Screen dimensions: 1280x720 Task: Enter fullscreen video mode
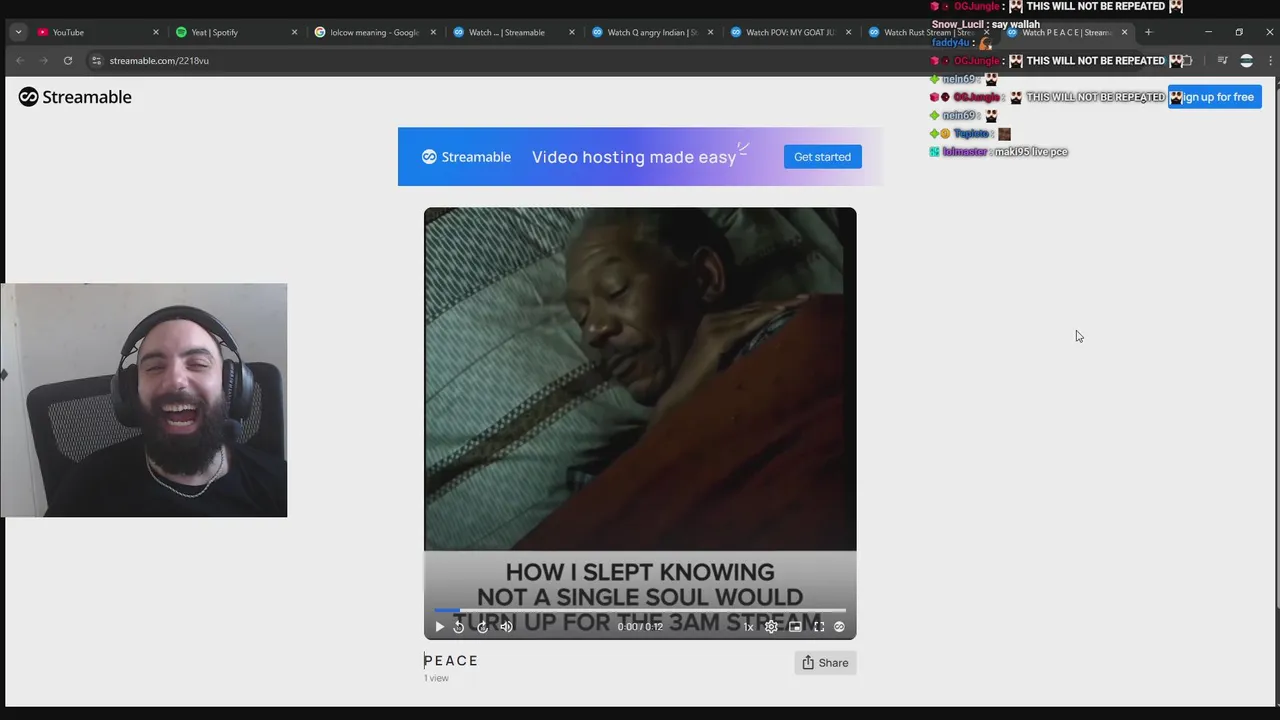pos(819,627)
